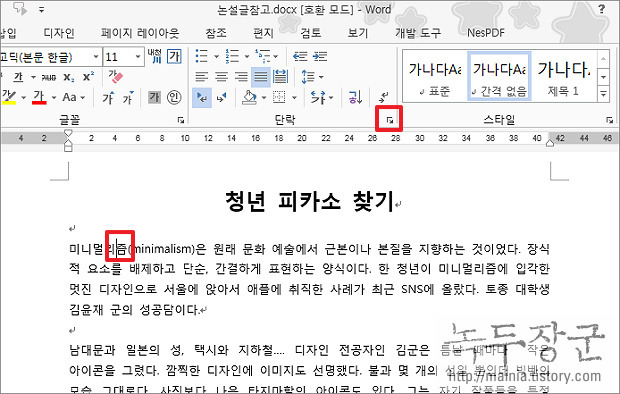Apply the 표준 style
Screen dimensions: 620x394
[435, 77]
